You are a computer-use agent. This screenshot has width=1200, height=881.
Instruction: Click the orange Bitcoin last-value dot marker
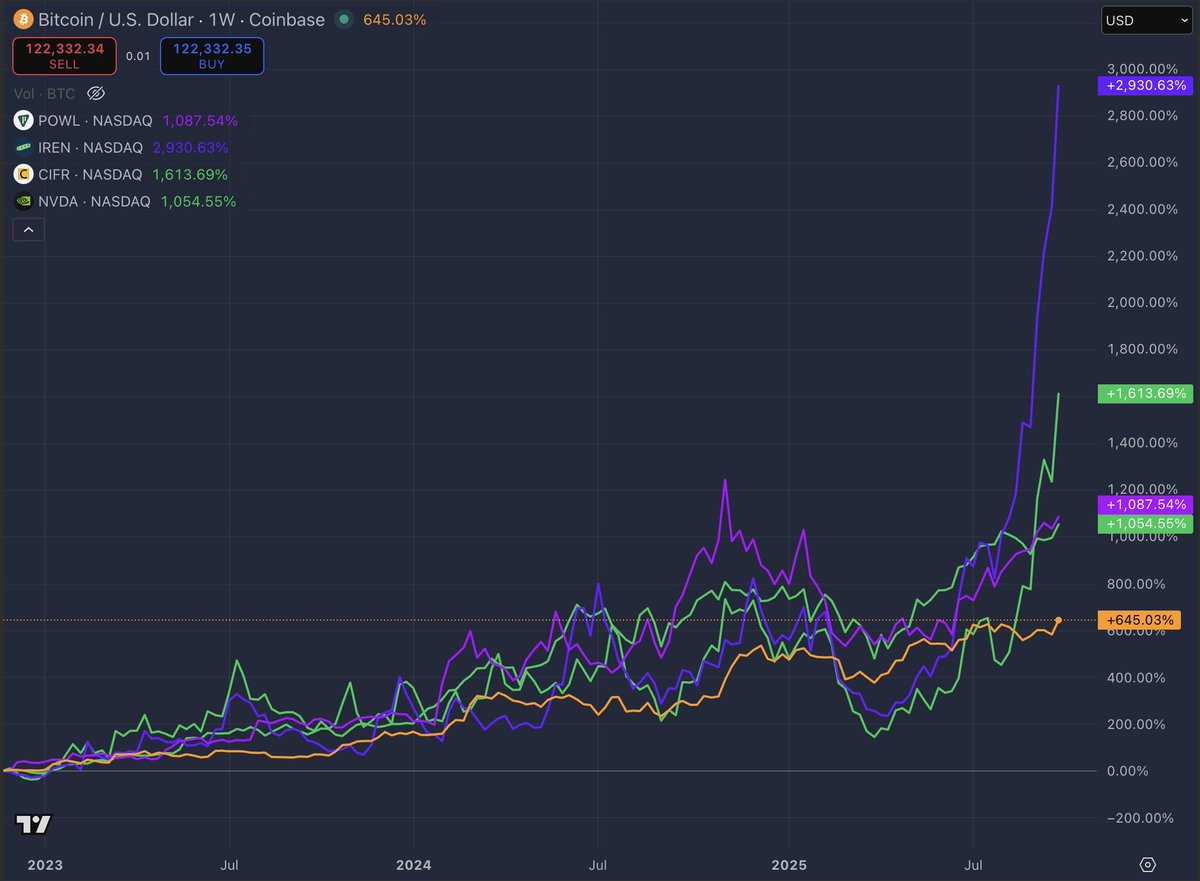point(1059,620)
